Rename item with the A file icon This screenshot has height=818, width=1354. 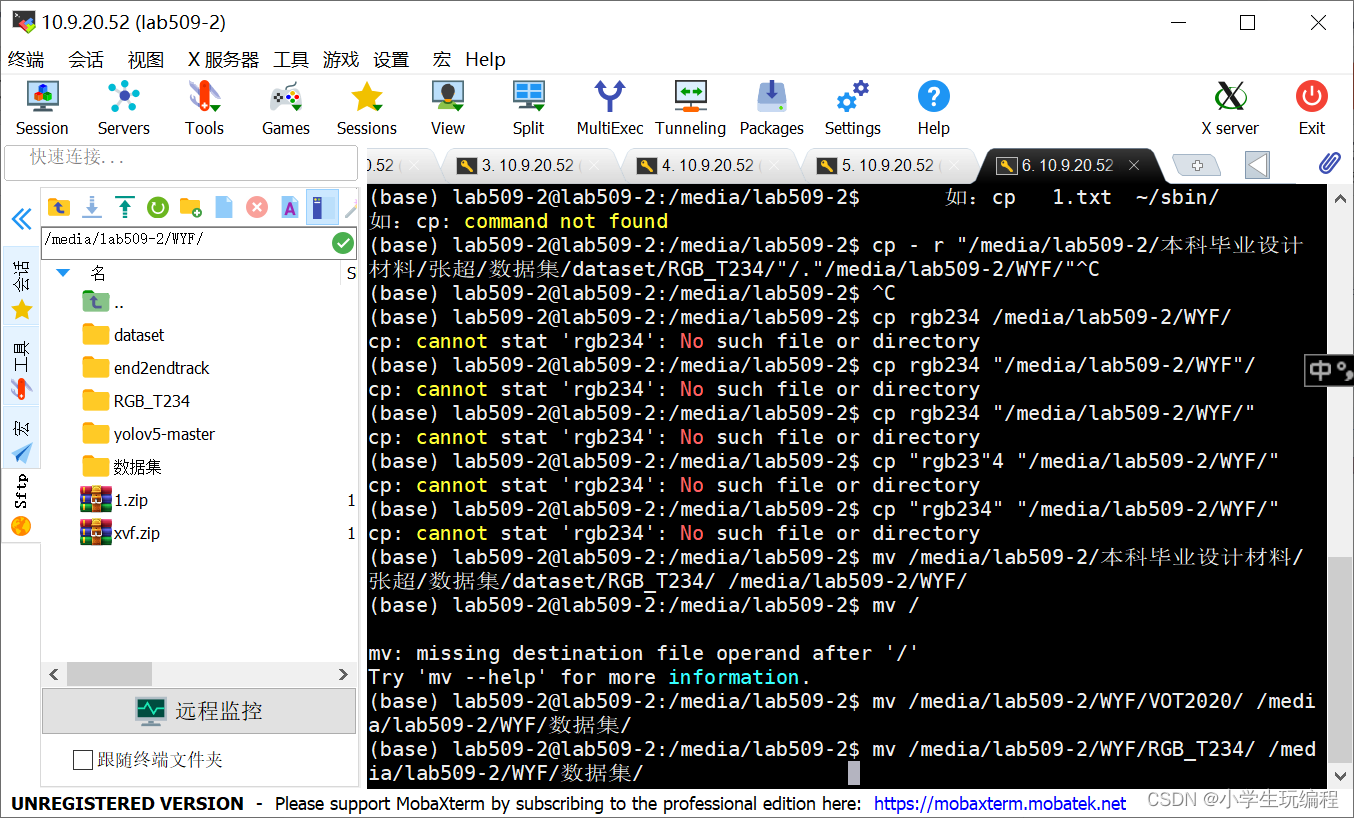[289, 207]
